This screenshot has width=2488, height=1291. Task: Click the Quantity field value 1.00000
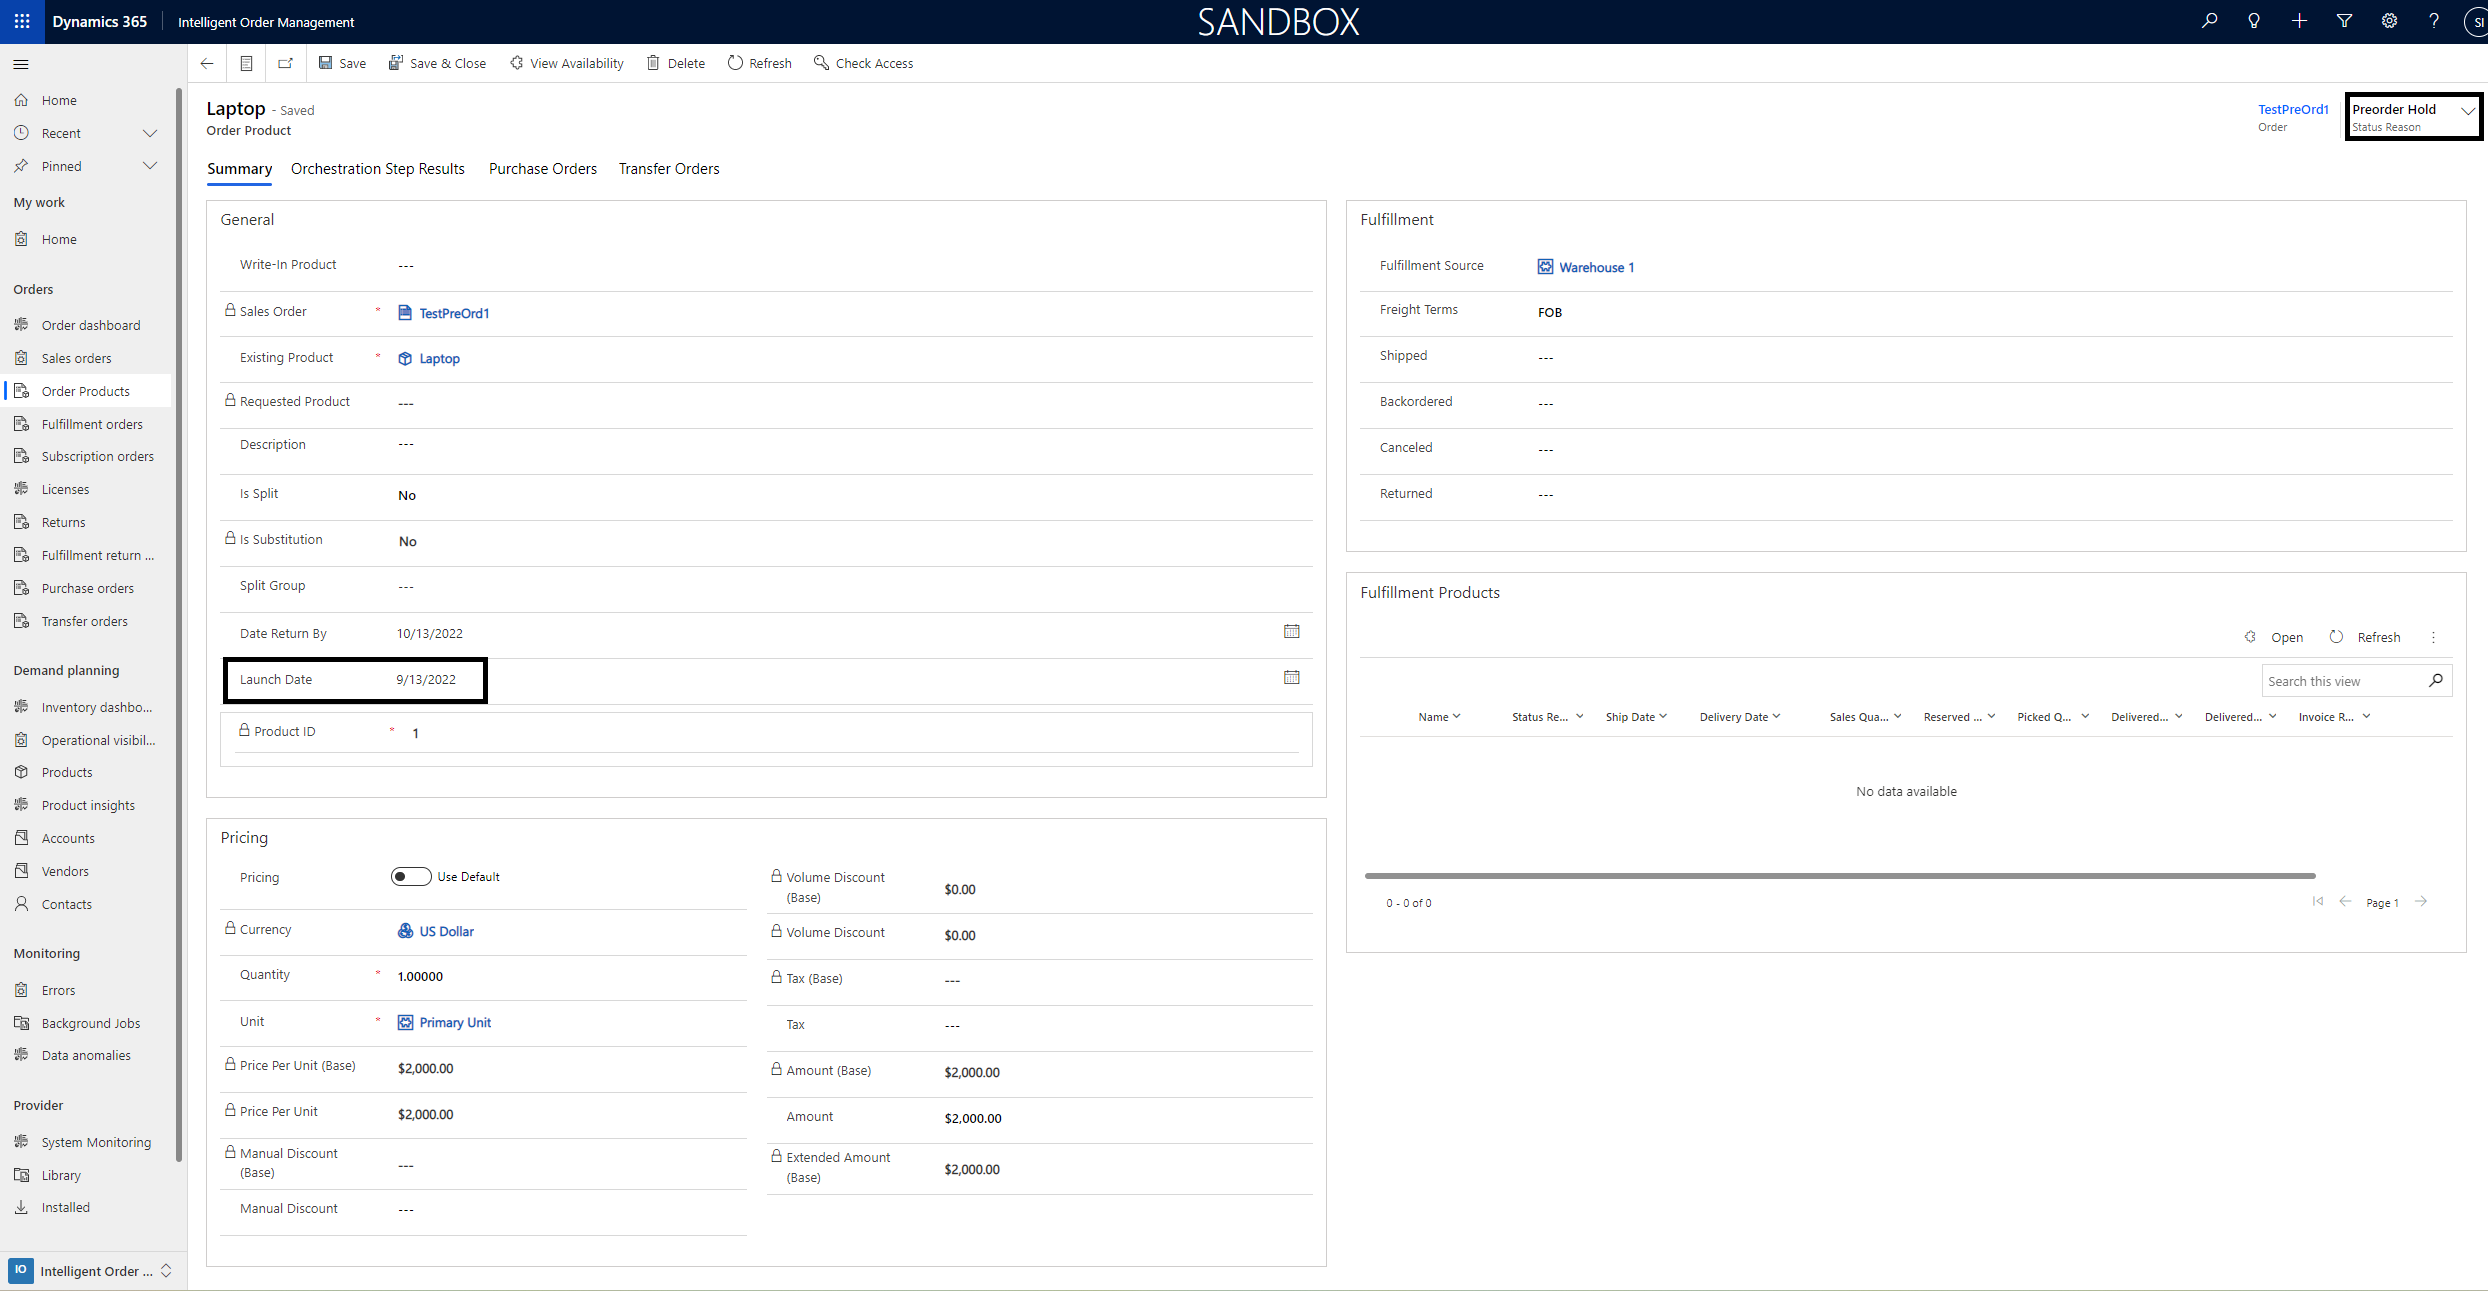point(420,977)
